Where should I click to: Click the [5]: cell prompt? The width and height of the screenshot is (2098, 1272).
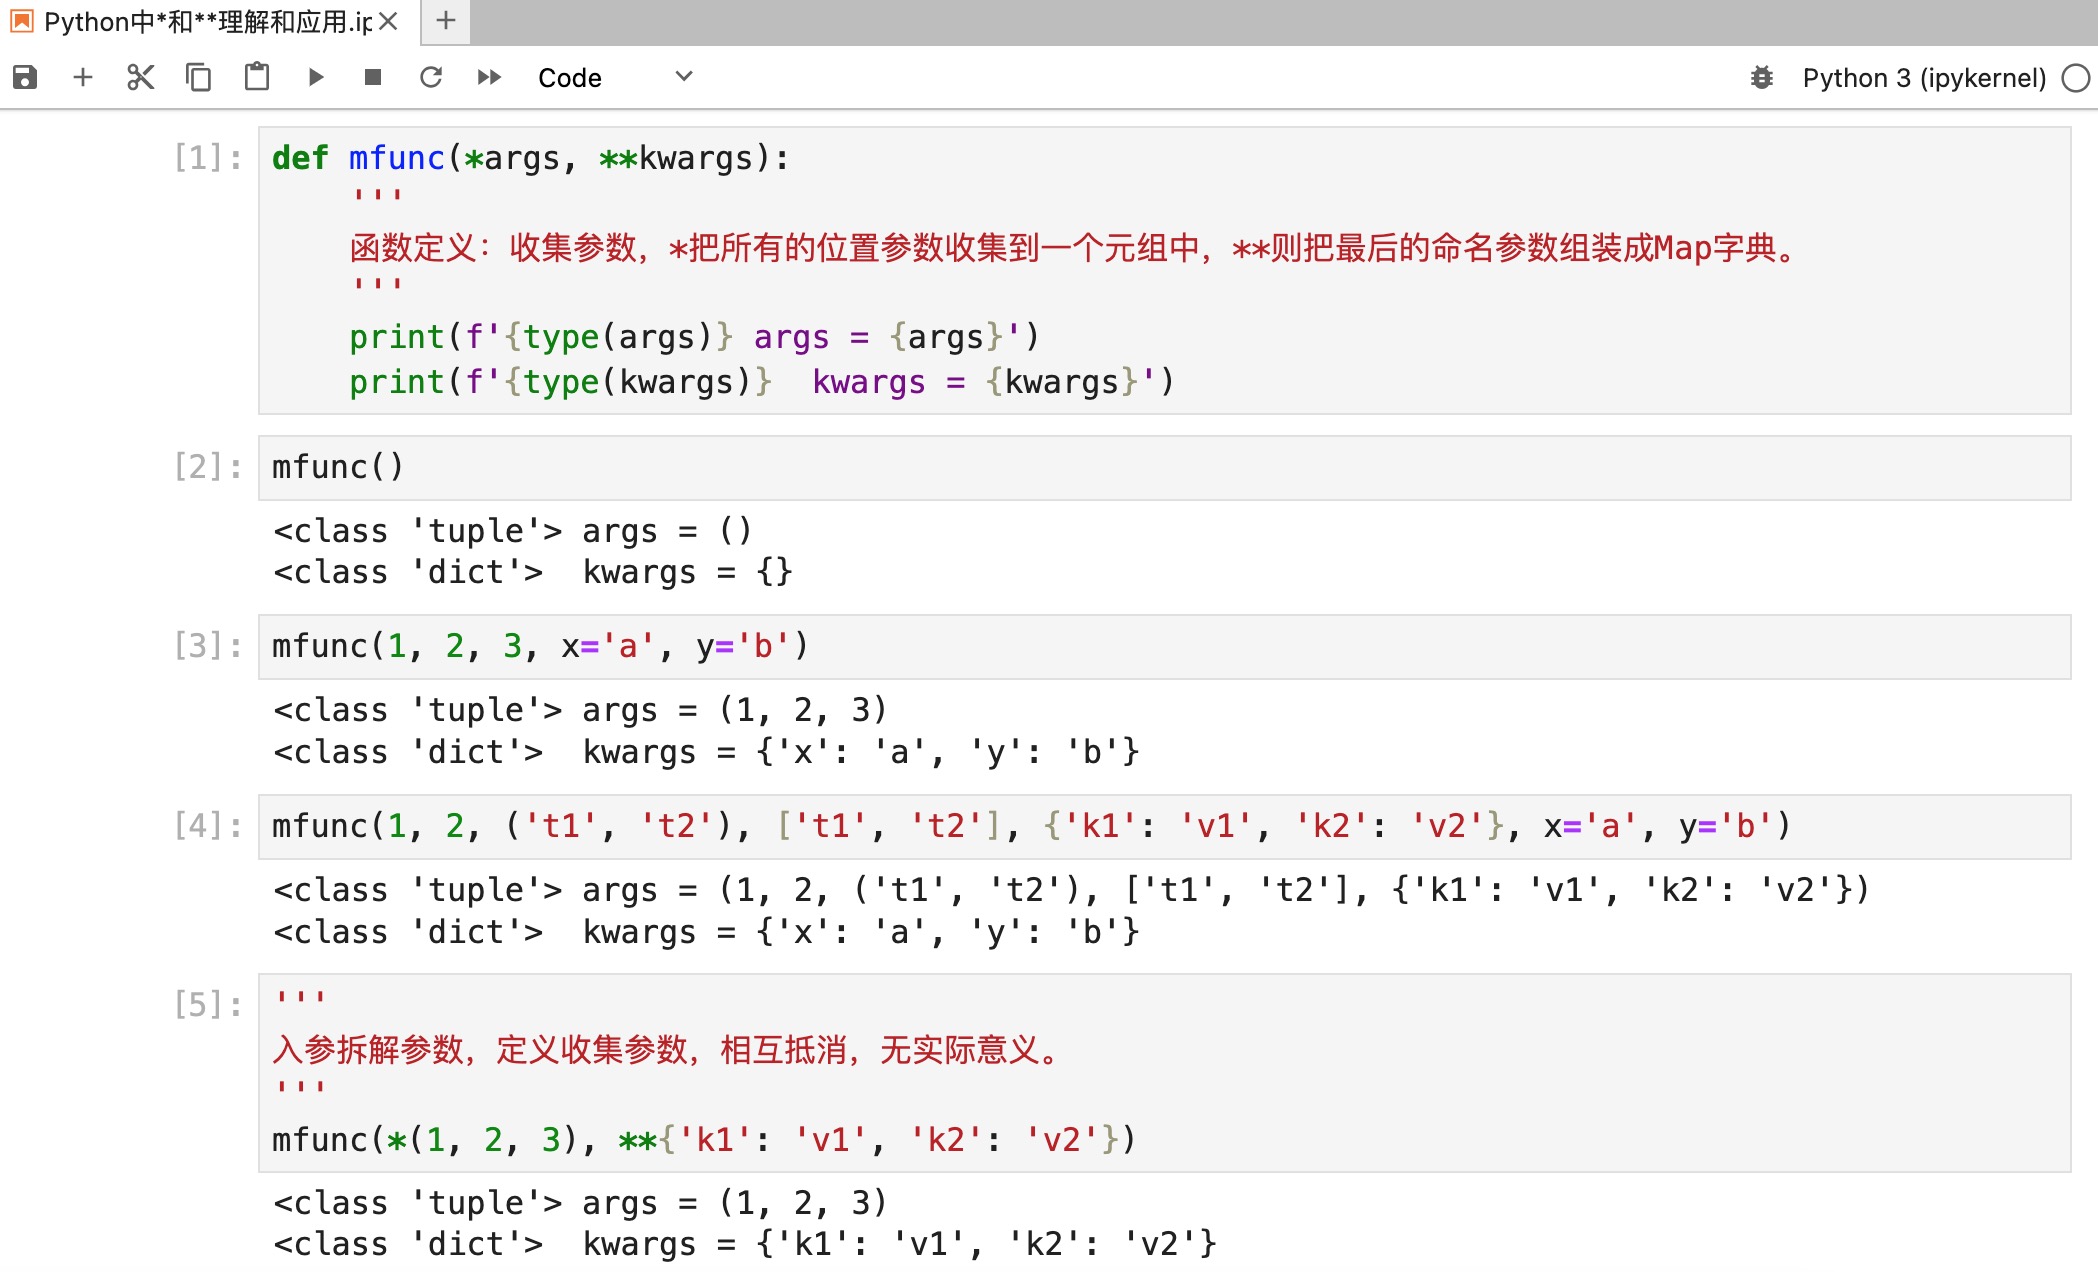point(208,1005)
